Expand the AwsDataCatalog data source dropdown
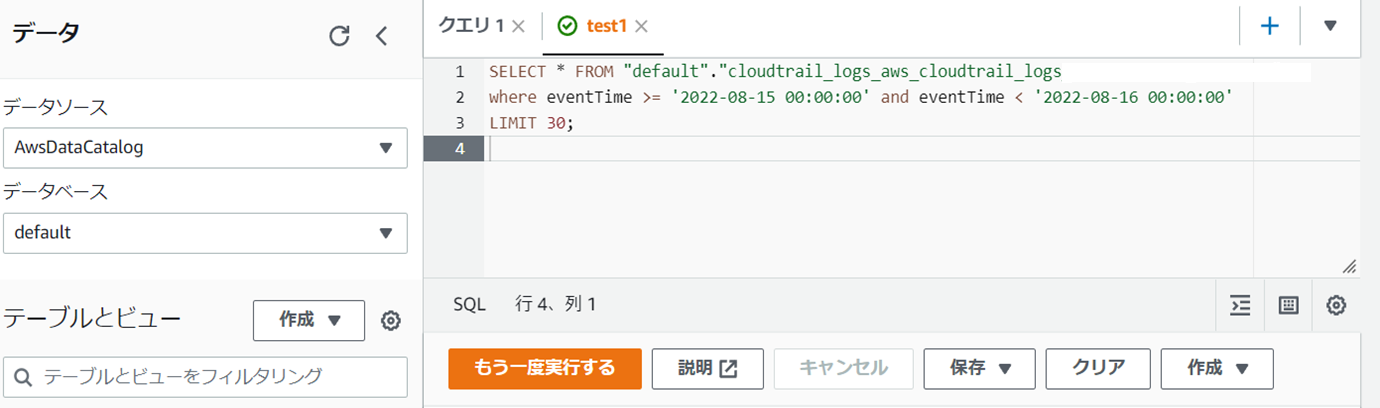Viewport: 1380px width, 408px height. coord(205,147)
